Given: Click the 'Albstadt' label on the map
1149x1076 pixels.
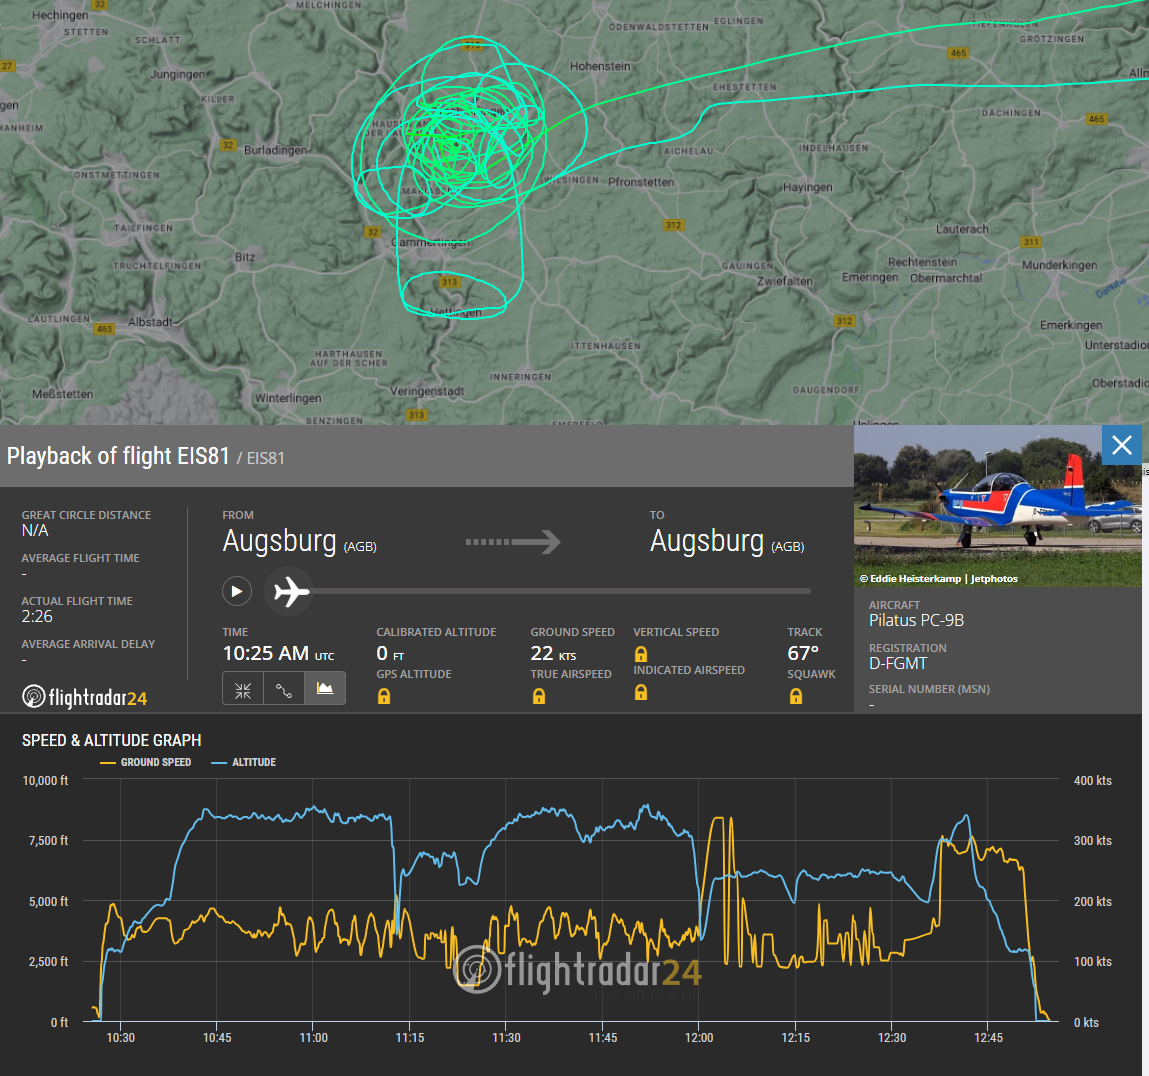Looking at the screenshot, I should [151, 322].
